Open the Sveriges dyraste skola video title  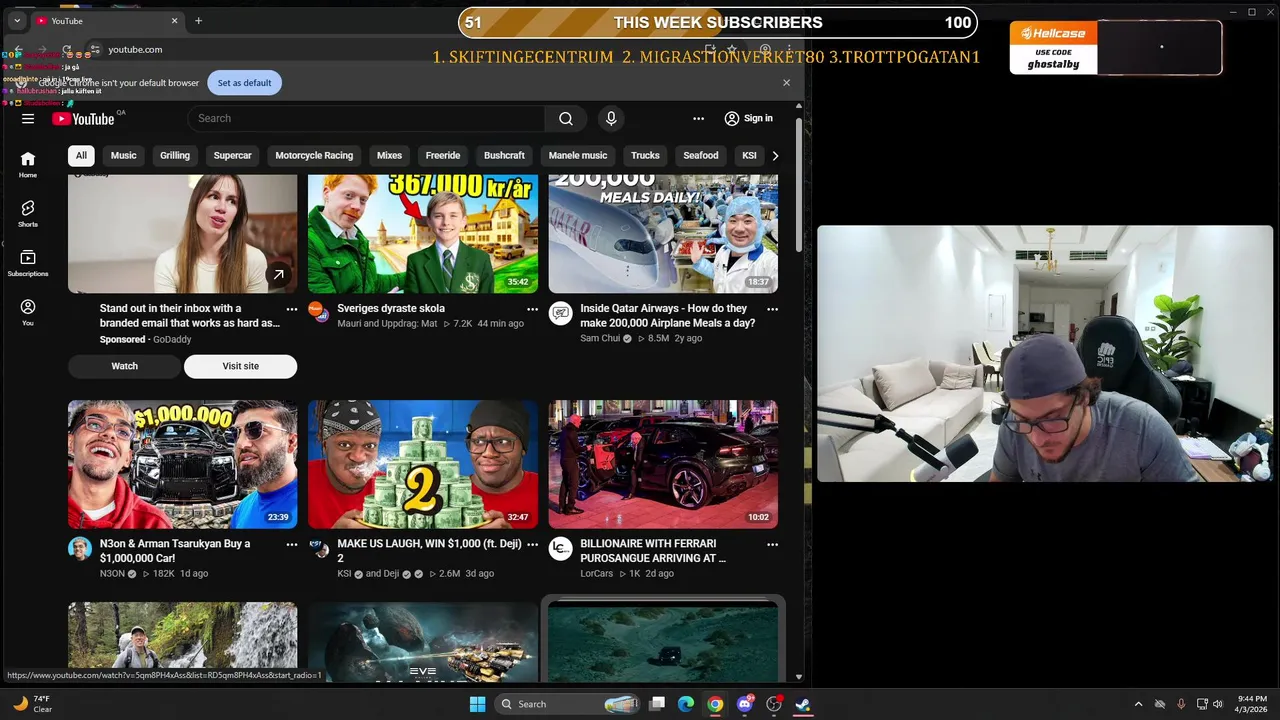point(391,308)
